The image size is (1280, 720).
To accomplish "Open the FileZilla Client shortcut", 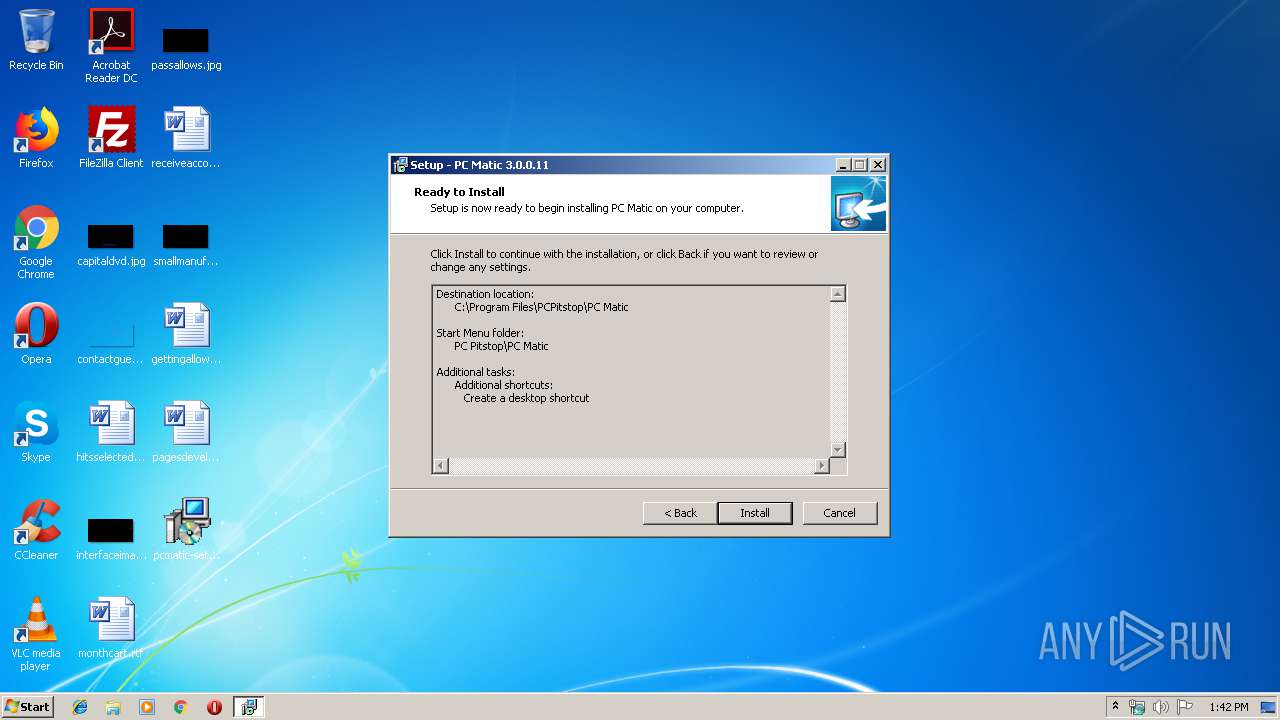I will point(111,138).
